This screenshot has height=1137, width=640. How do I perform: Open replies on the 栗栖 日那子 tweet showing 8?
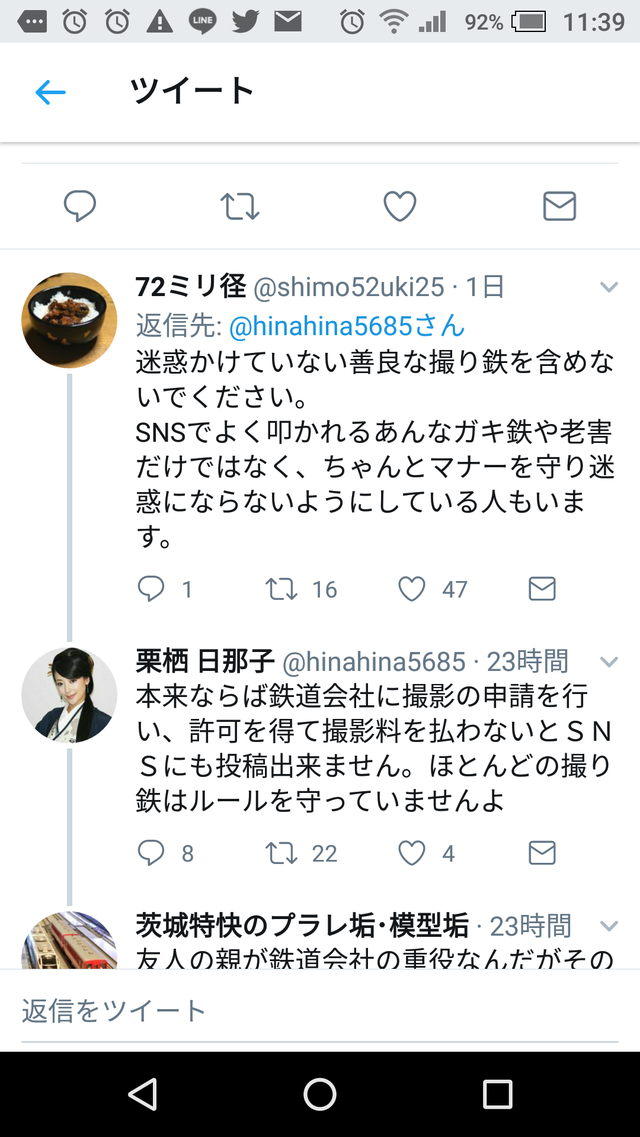click(x=151, y=853)
